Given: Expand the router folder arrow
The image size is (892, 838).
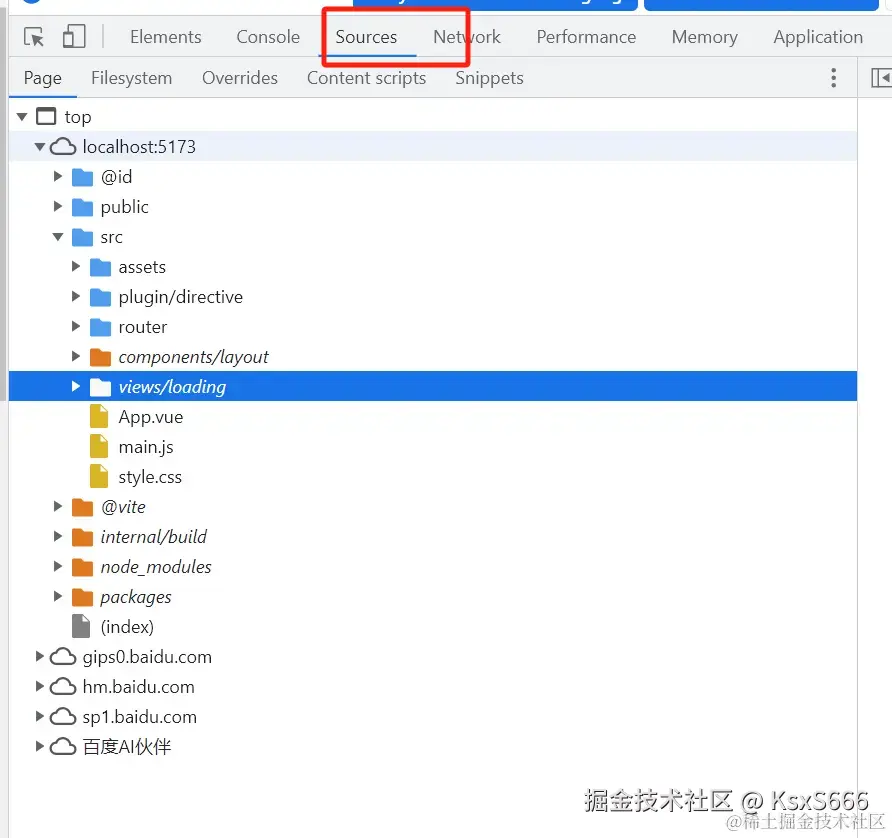Looking at the screenshot, I should (x=76, y=327).
